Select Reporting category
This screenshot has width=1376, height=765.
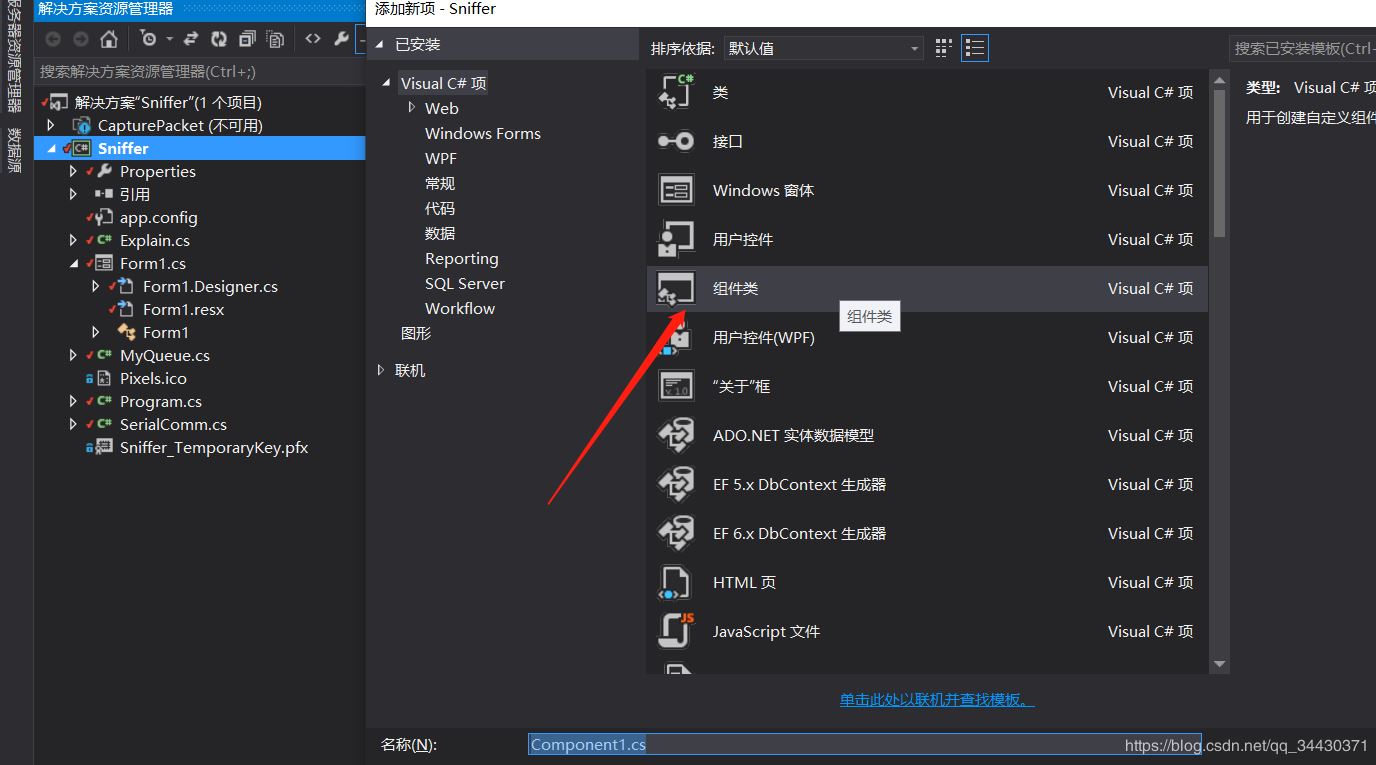462,258
